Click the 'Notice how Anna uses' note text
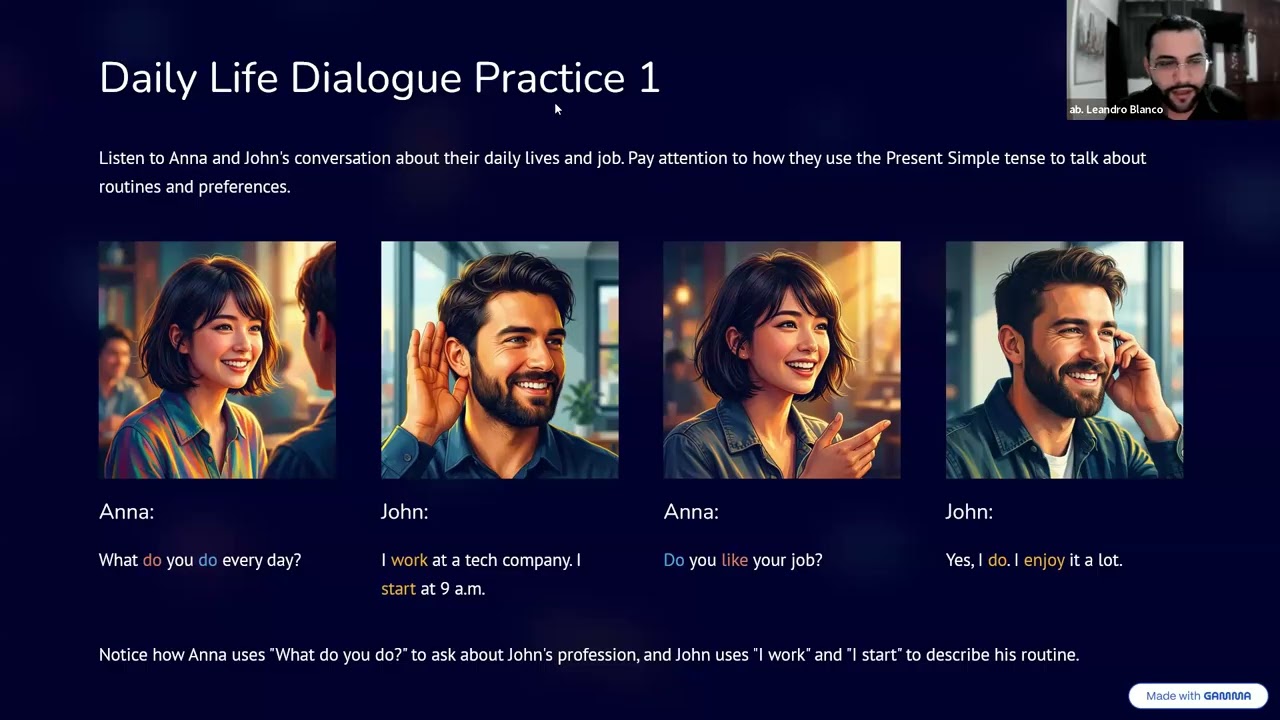The image size is (1280, 720). (589, 655)
